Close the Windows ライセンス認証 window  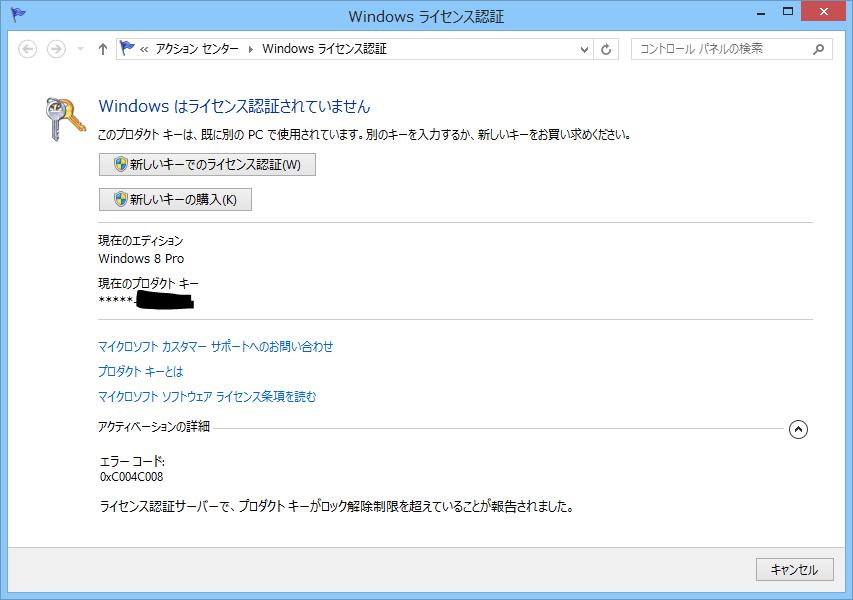tap(824, 12)
